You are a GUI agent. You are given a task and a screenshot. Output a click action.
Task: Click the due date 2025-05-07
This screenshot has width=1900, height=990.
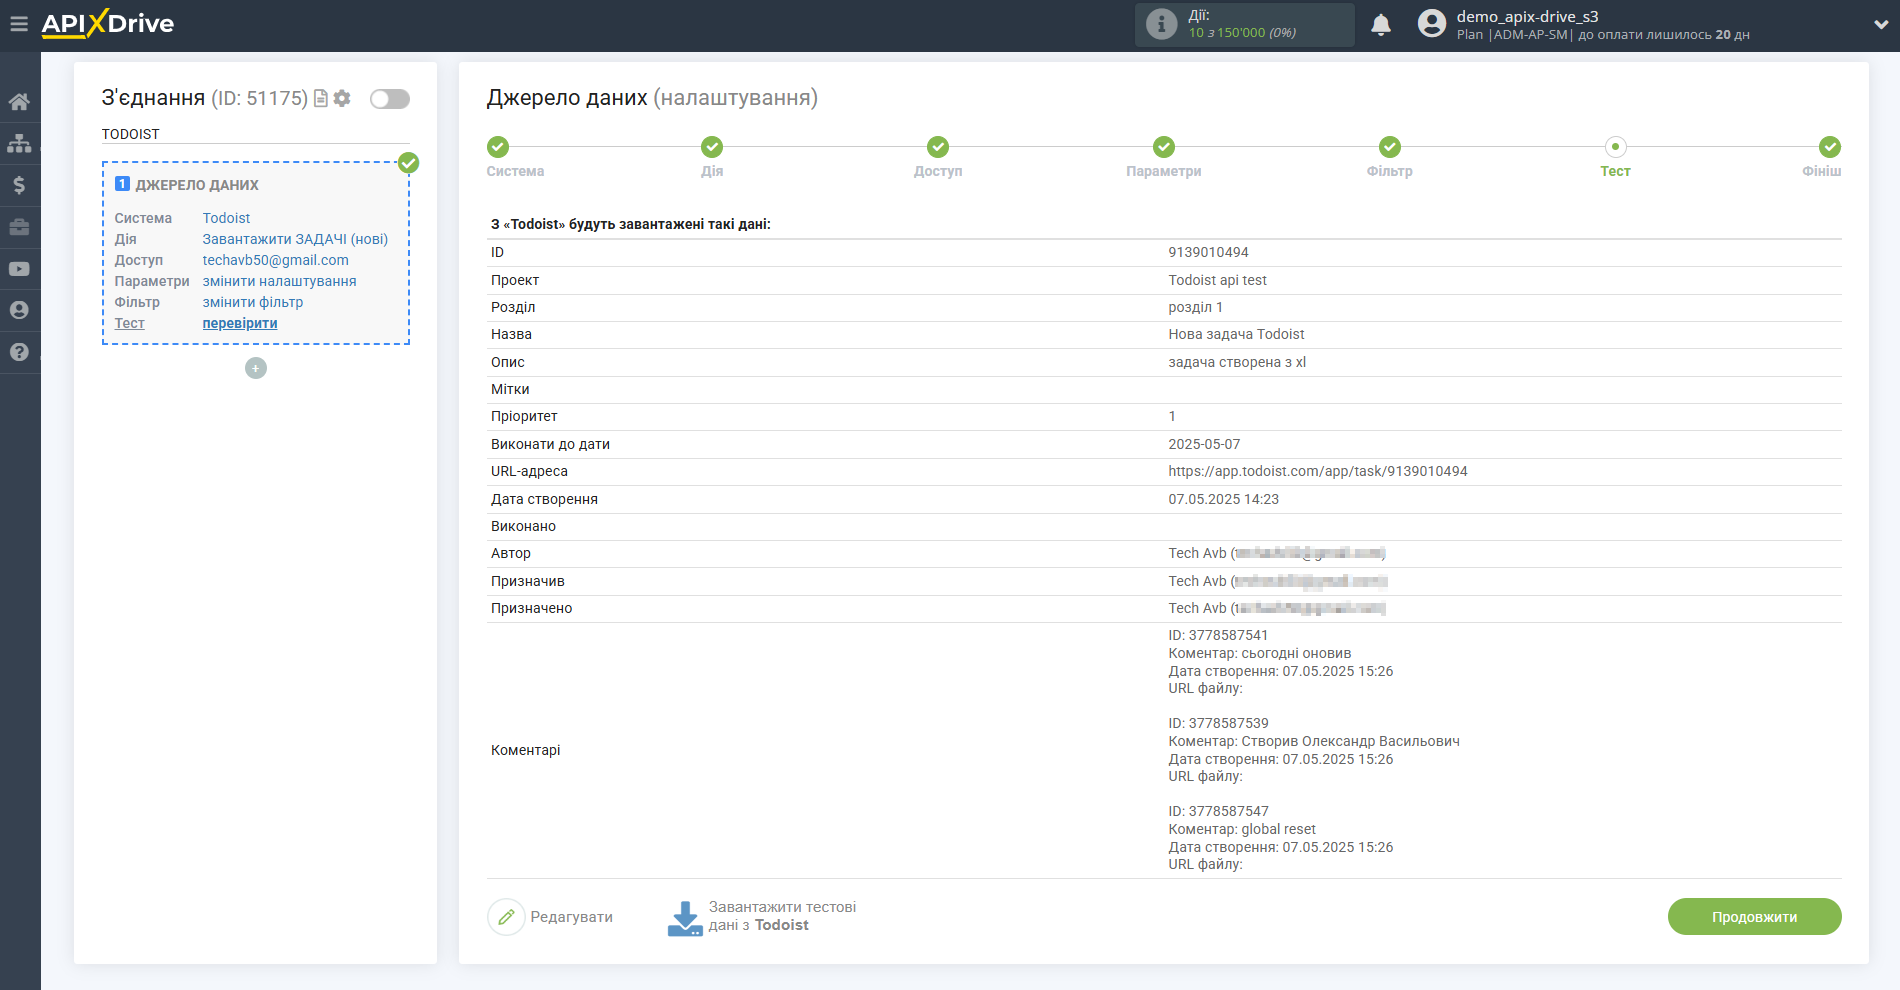click(1204, 444)
